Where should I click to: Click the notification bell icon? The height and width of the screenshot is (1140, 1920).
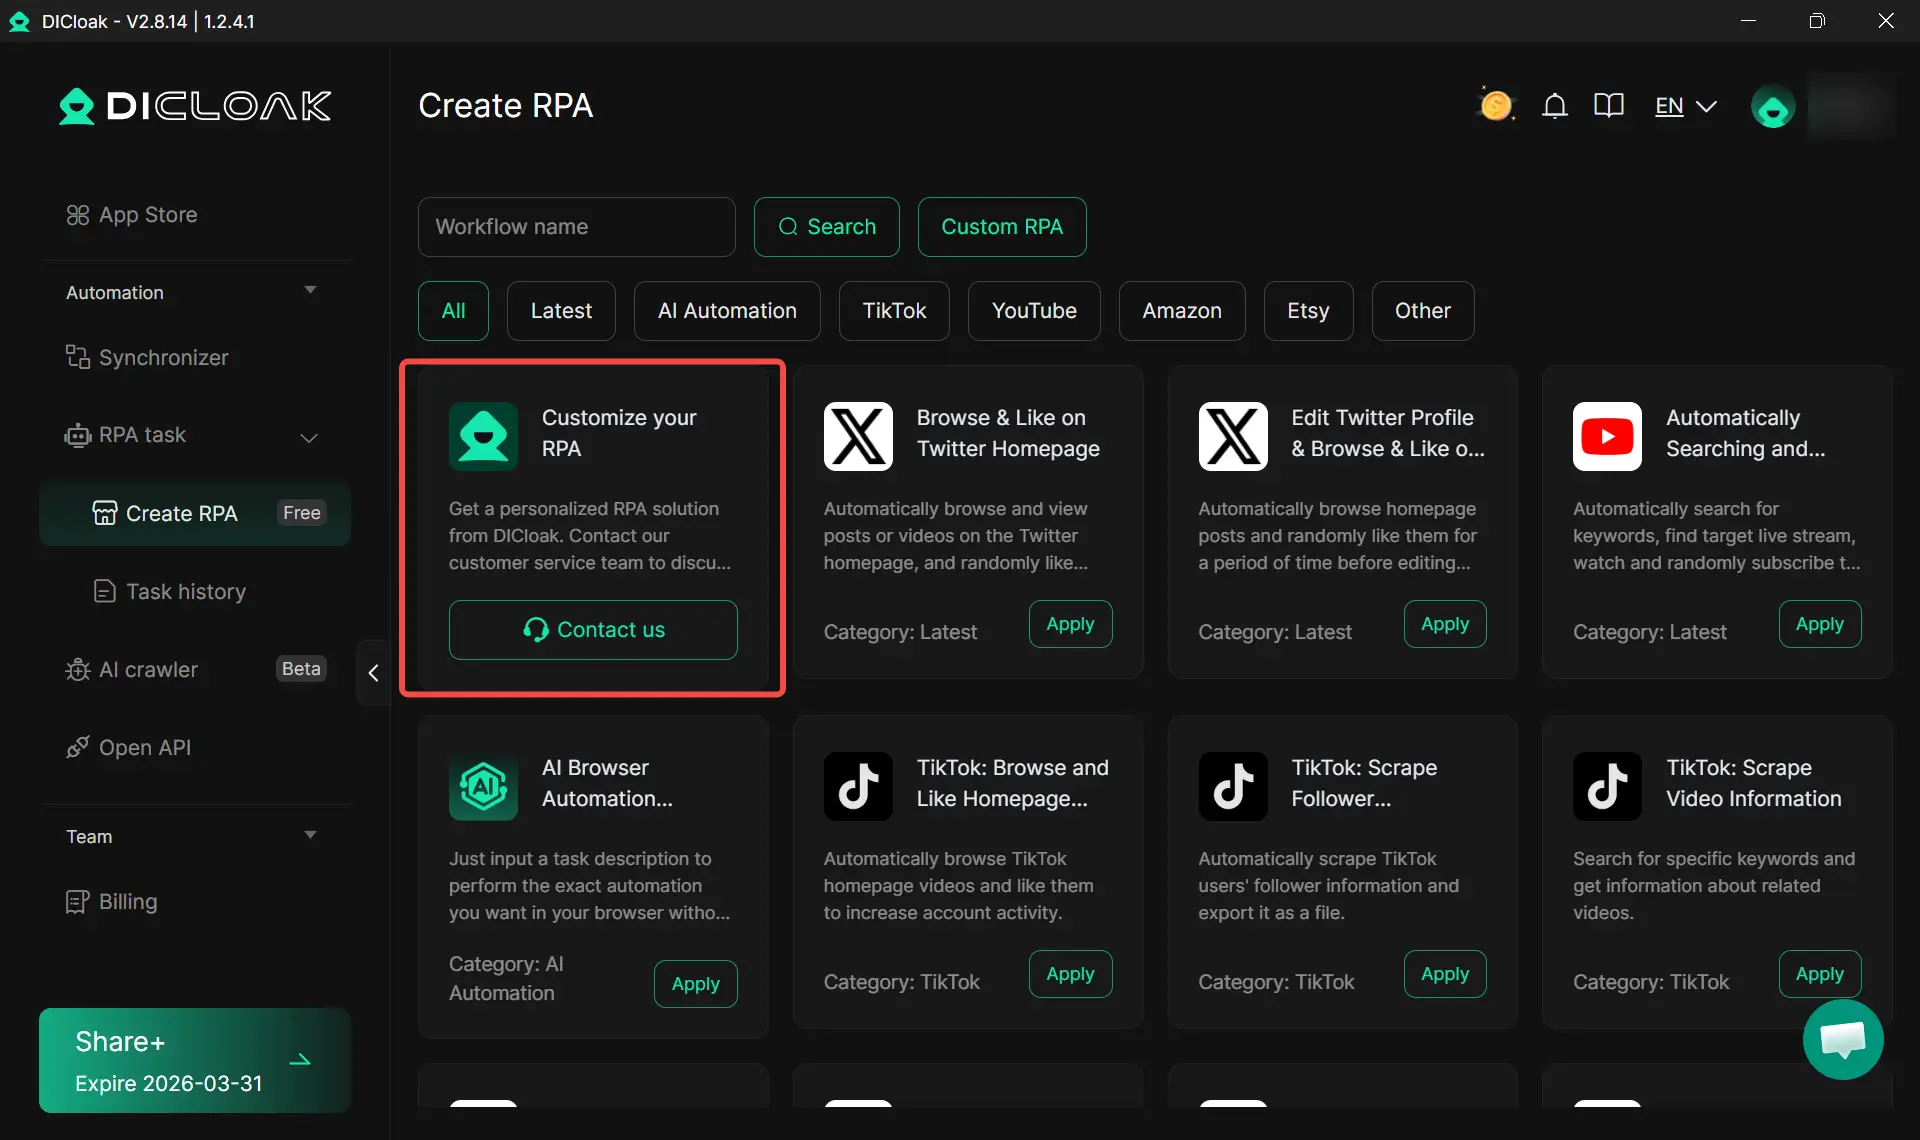point(1554,106)
